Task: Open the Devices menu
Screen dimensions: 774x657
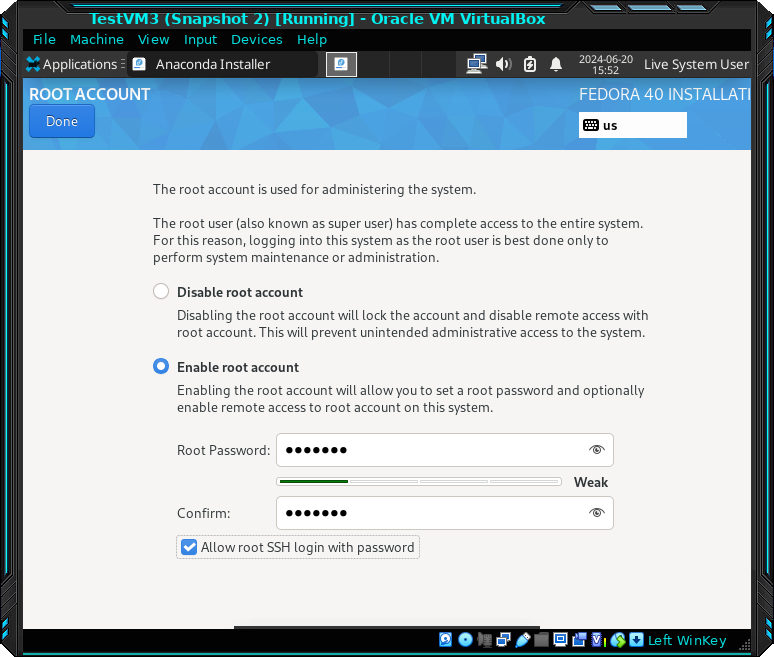Action: (257, 39)
